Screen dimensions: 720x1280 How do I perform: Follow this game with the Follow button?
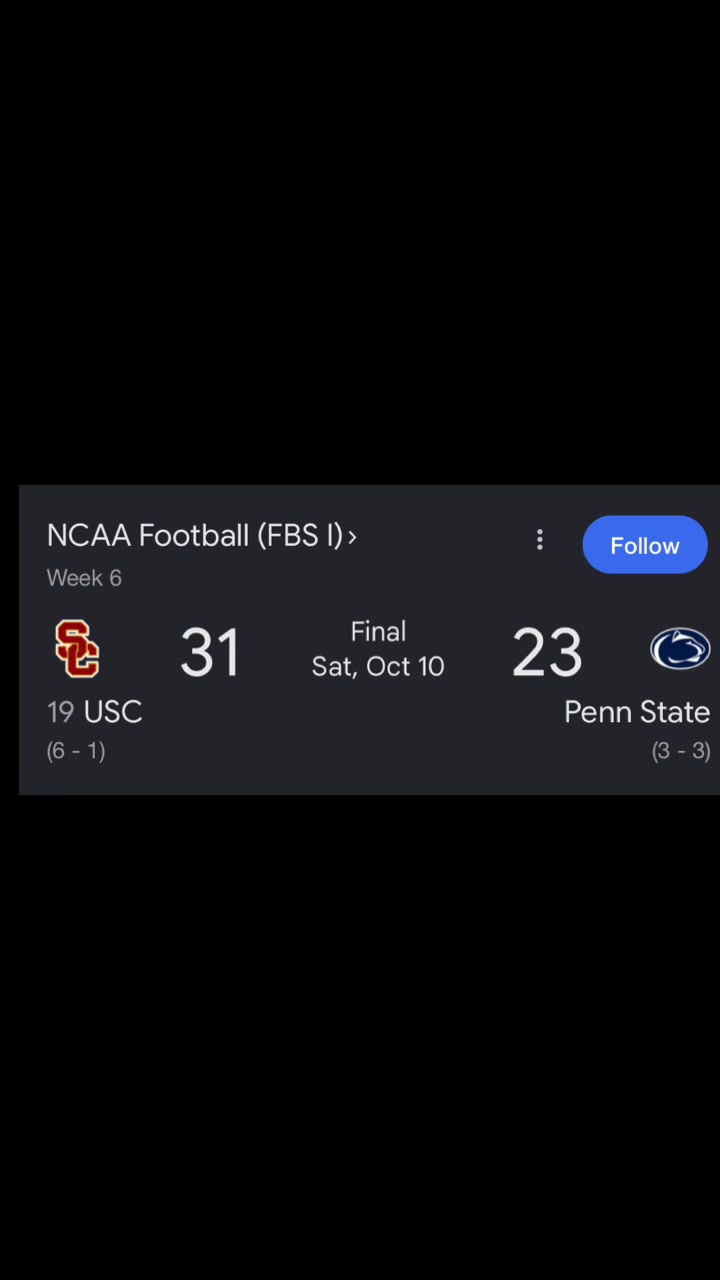coord(645,545)
